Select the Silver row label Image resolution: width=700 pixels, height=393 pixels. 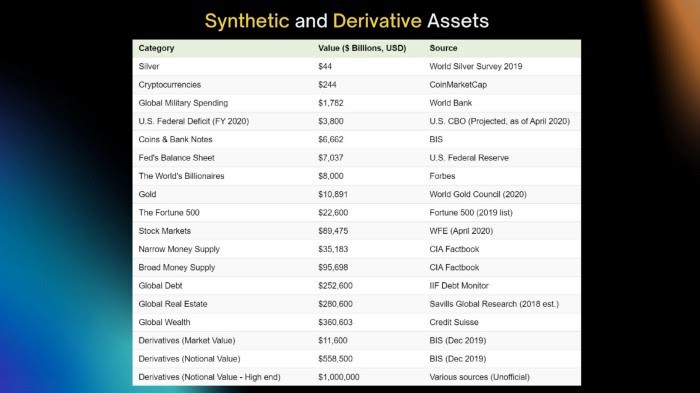click(149, 67)
